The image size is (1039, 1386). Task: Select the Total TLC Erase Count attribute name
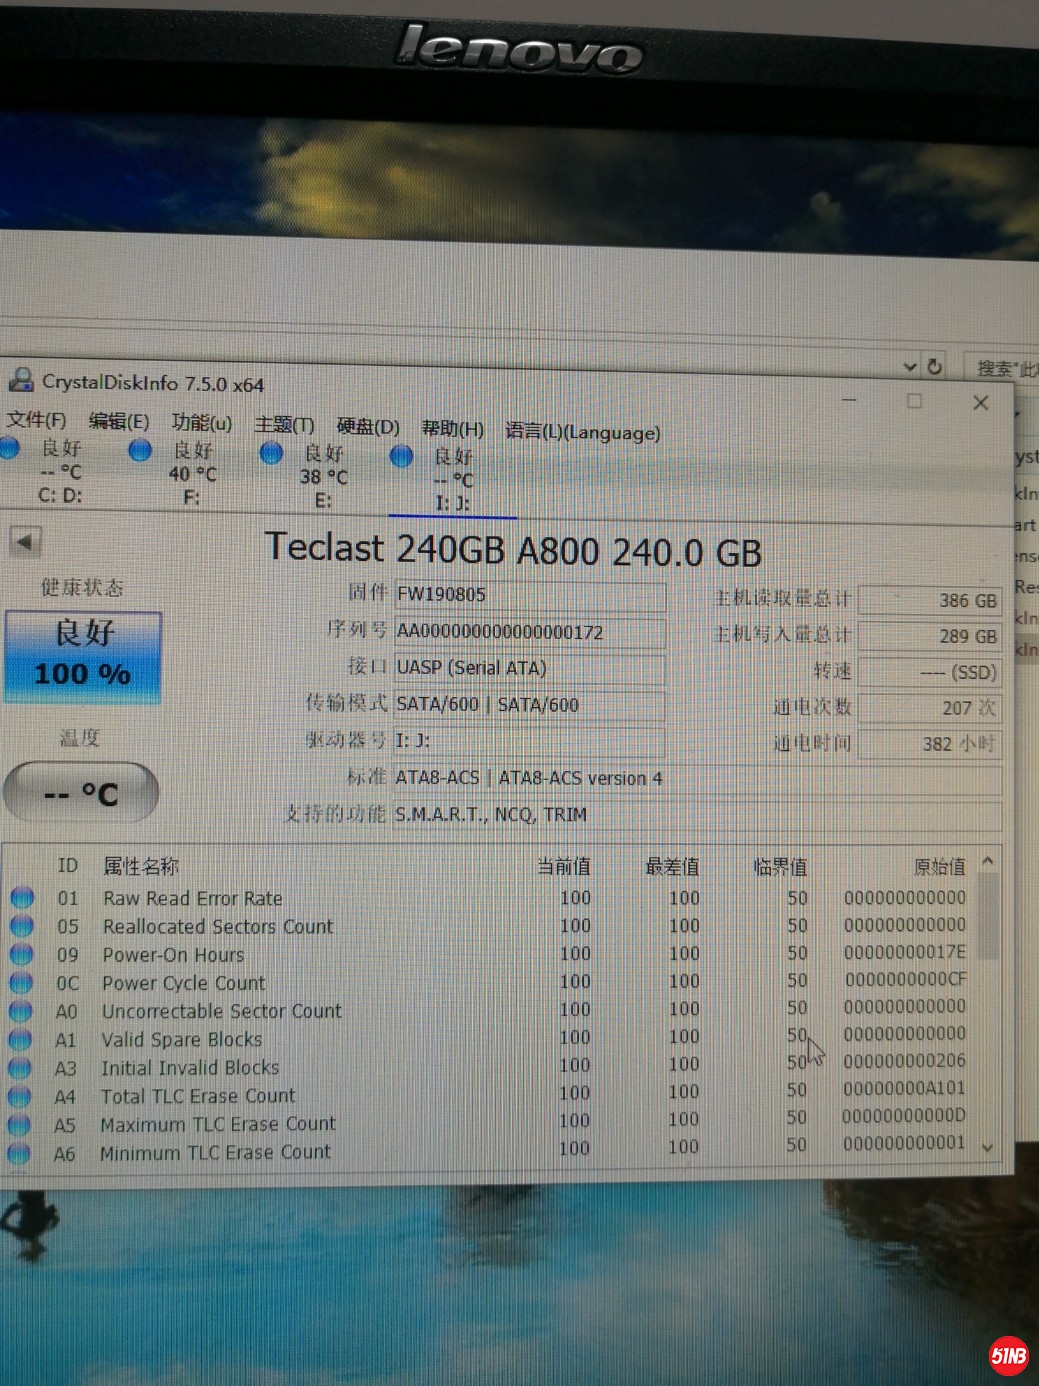click(197, 1096)
